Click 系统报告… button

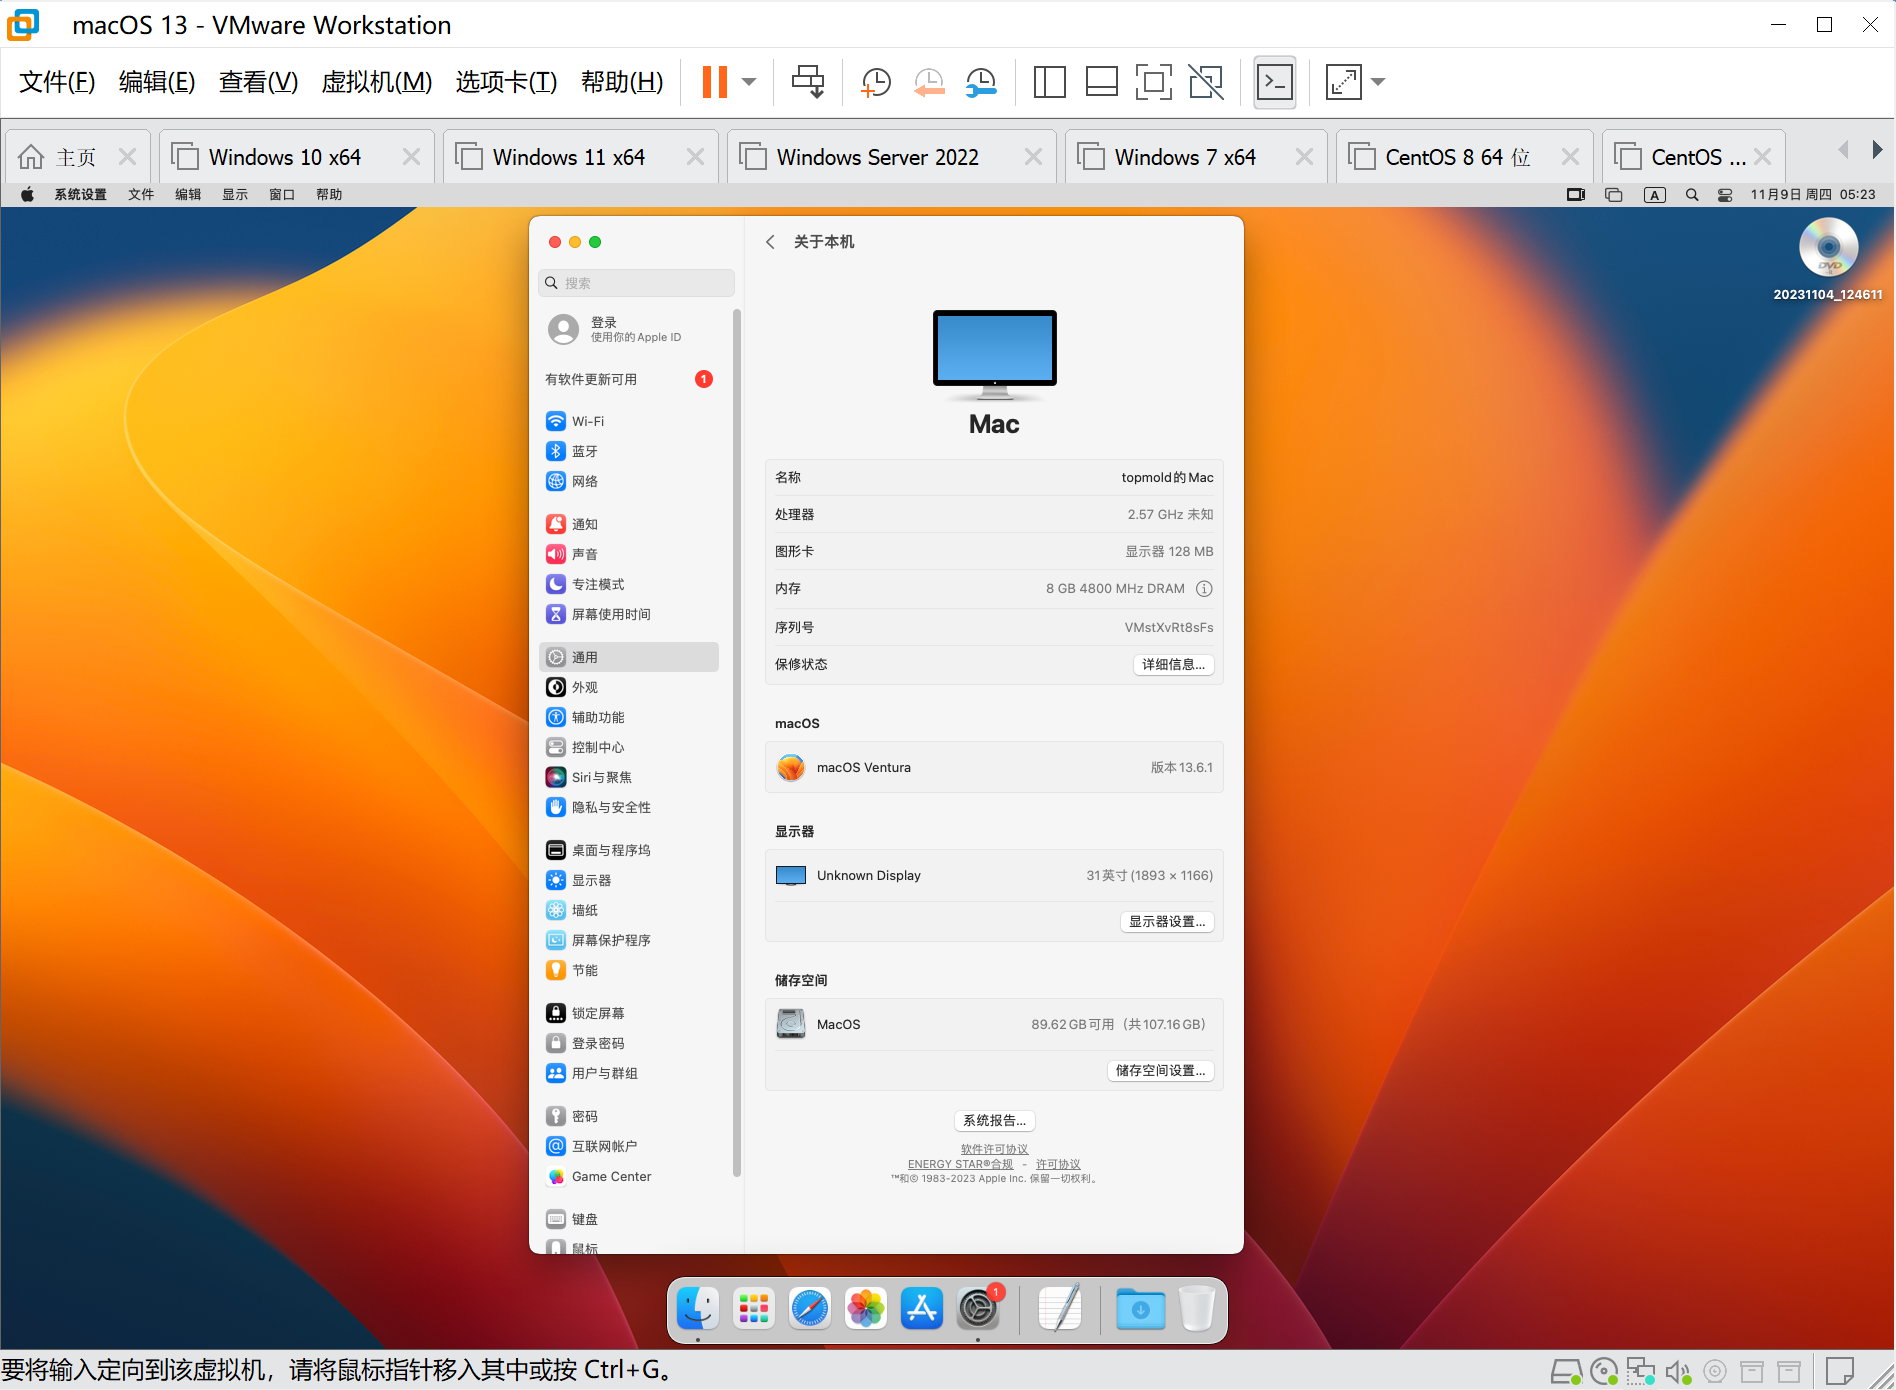(x=994, y=1120)
